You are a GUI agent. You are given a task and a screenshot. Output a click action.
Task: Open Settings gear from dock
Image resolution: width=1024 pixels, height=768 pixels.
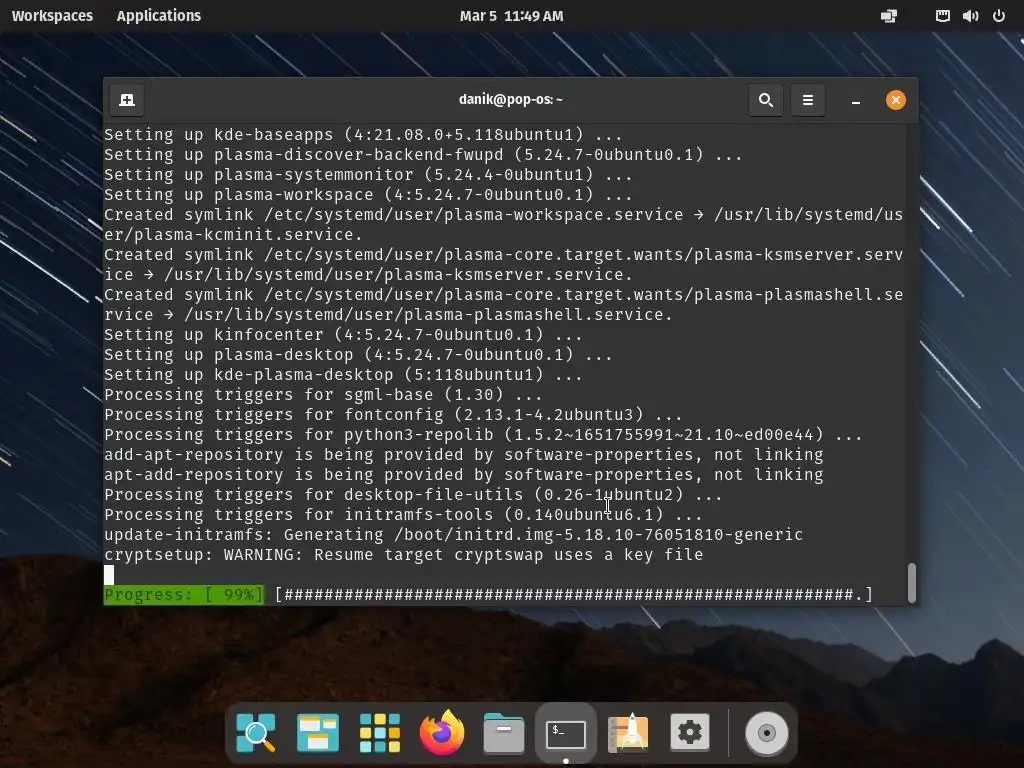pyautogui.click(x=690, y=732)
